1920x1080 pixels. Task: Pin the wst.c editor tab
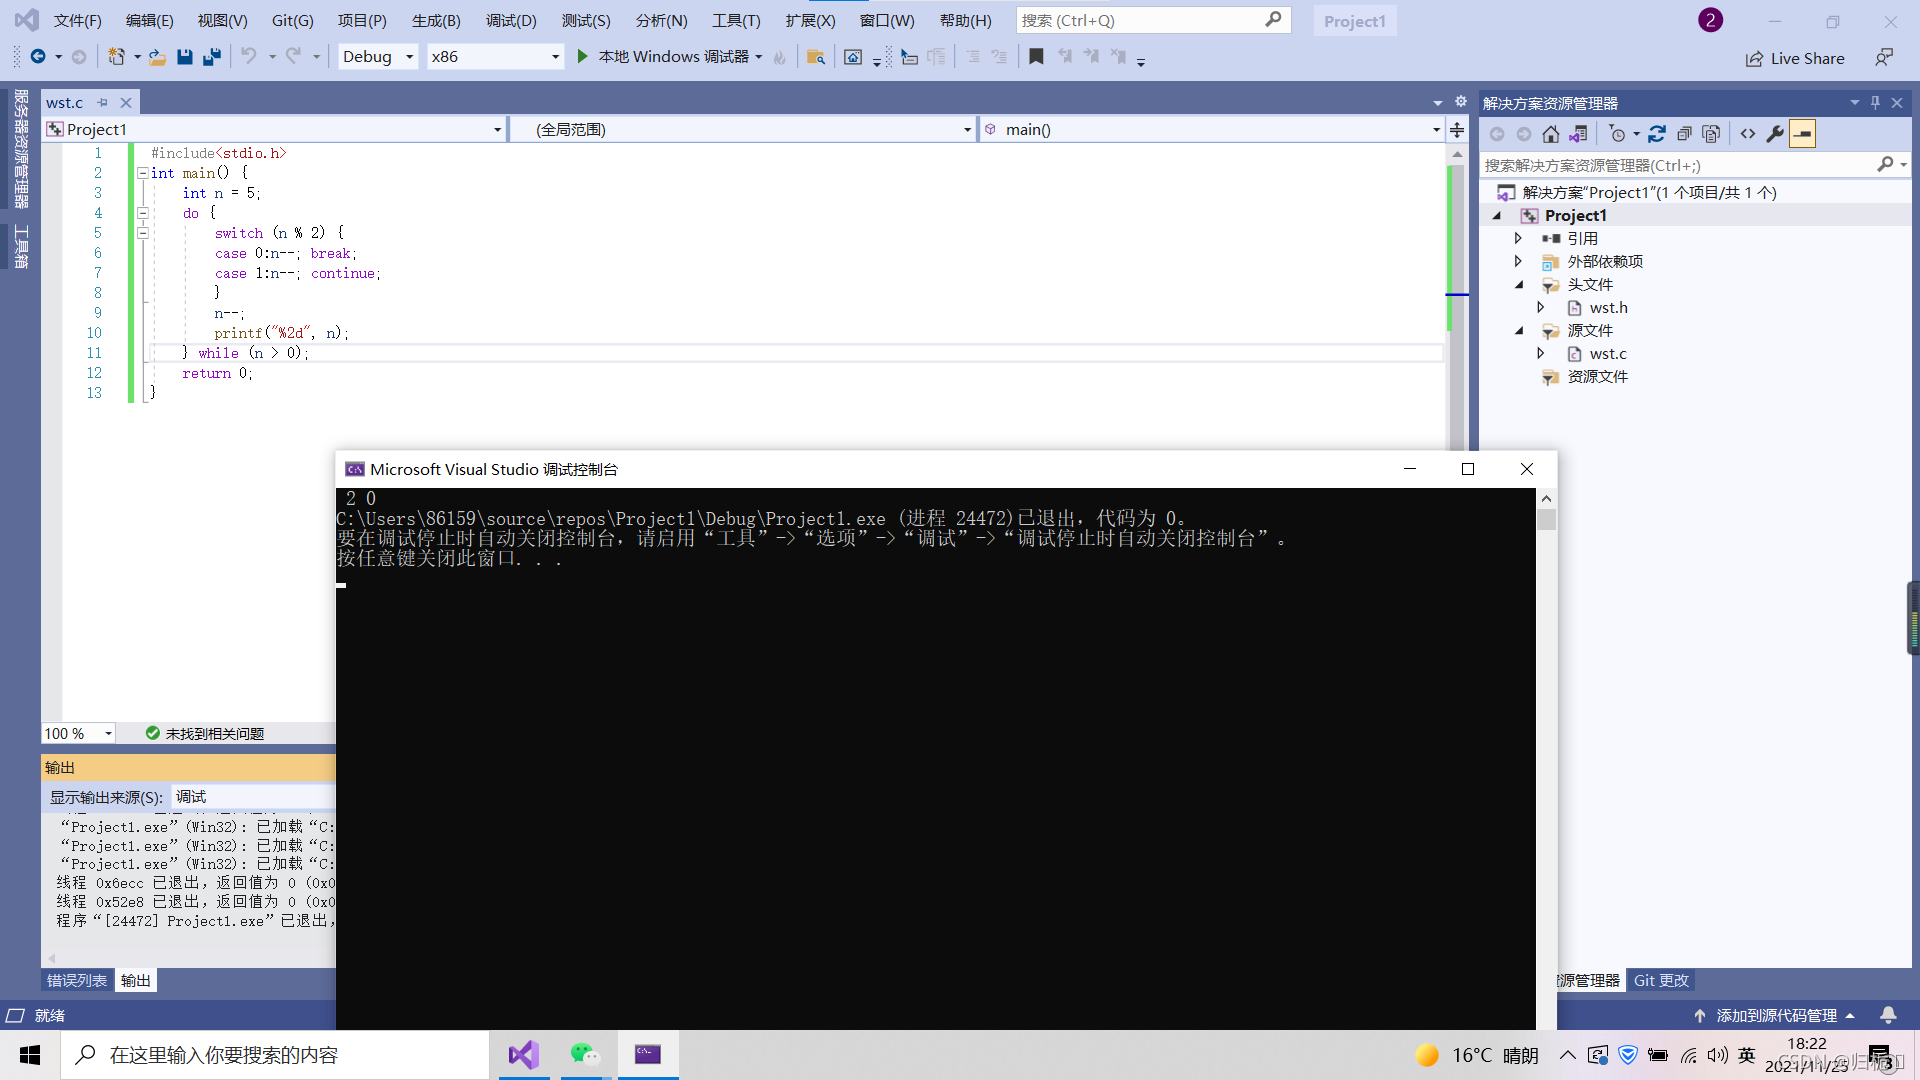click(x=102, y=103)
